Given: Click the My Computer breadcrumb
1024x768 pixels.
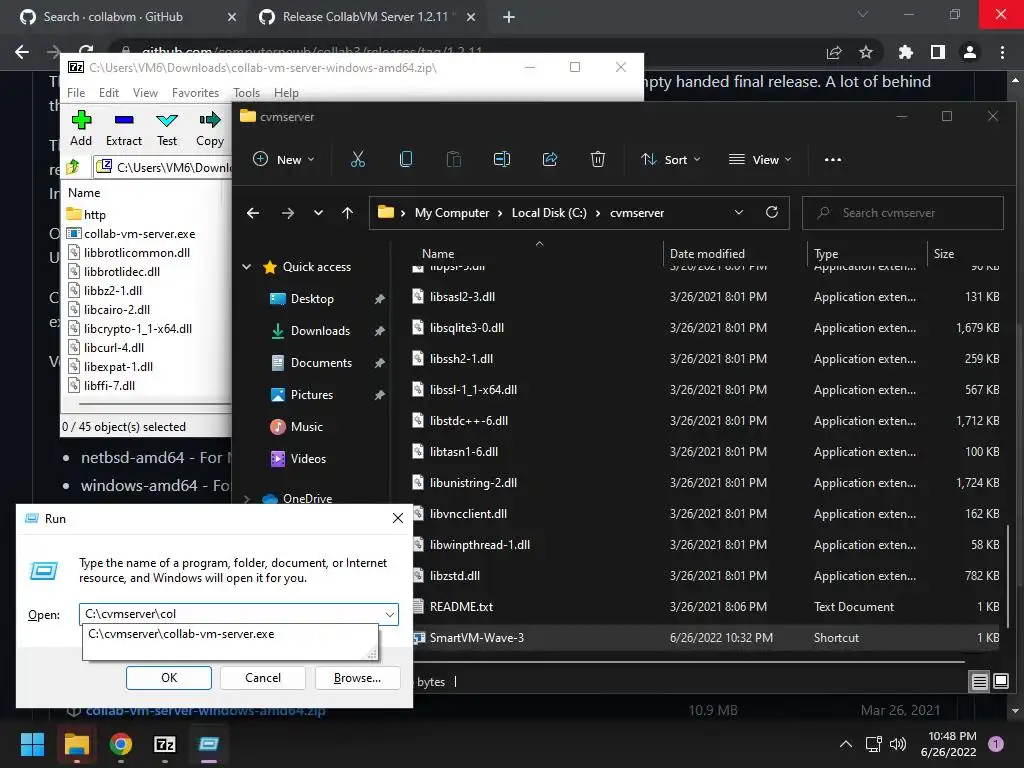Looking at the screenshot, I should (452, 213).
